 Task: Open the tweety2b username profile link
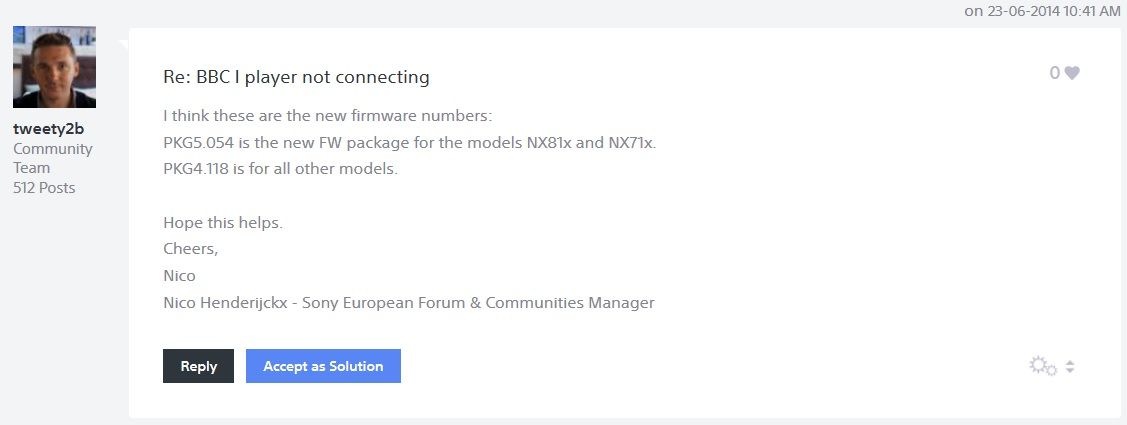[x=49, y=129]
